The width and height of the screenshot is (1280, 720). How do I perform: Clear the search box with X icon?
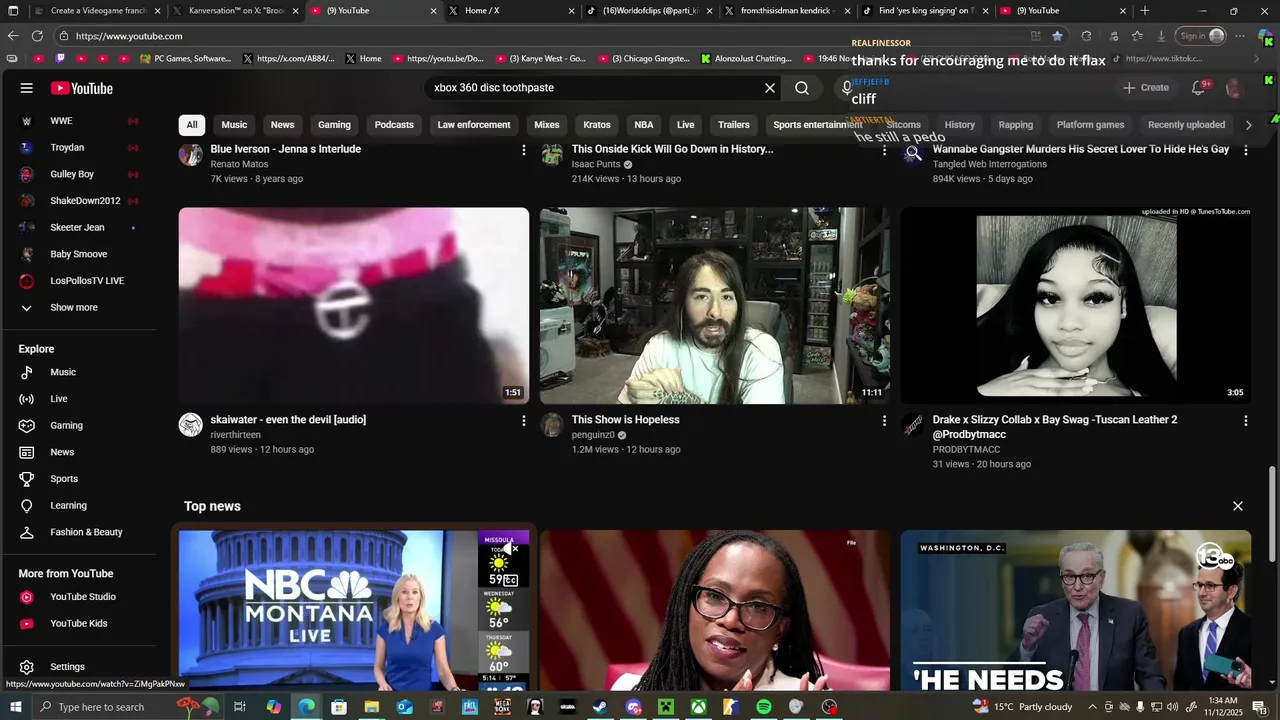(770, 88)
